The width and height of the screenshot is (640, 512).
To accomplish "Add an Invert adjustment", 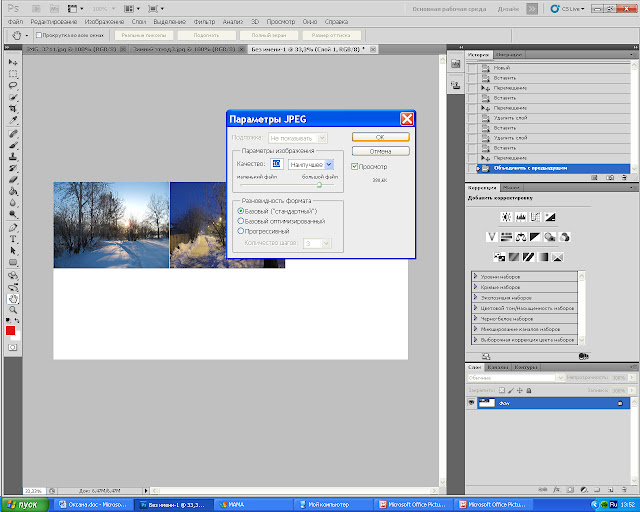I will tap(499, 257).
